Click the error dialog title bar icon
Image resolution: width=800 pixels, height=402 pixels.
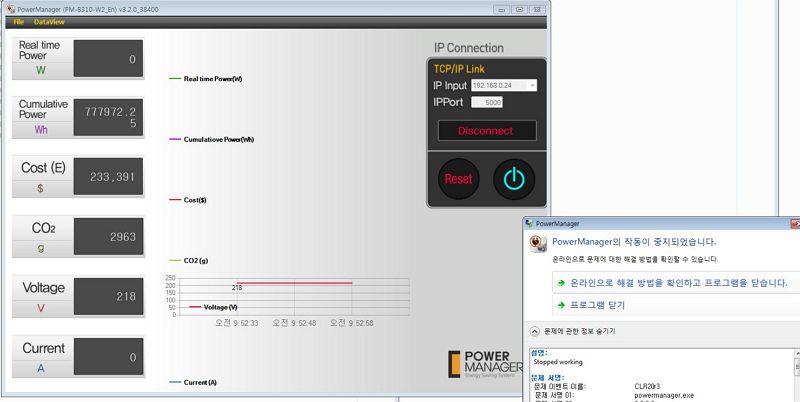pyautogui.click(x=530, y=224)
